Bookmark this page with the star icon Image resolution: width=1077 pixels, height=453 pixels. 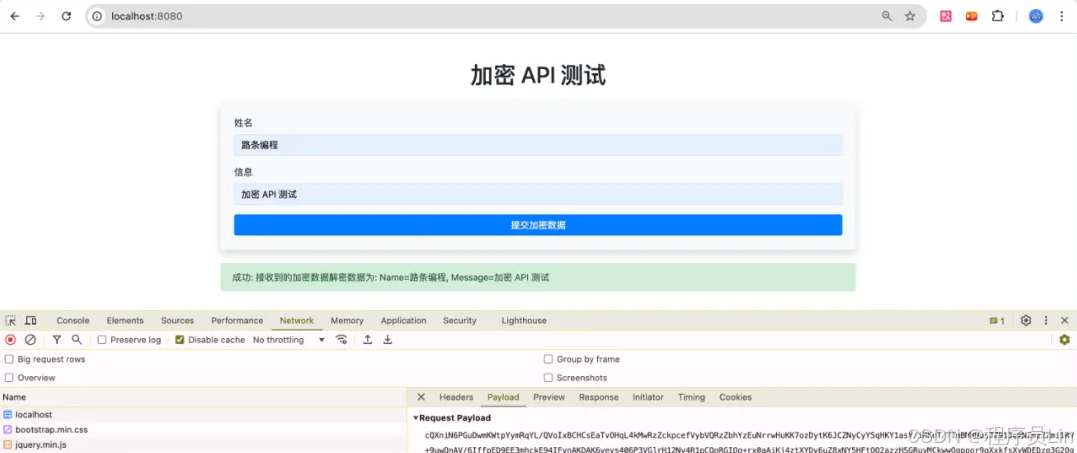pos(910,16)
